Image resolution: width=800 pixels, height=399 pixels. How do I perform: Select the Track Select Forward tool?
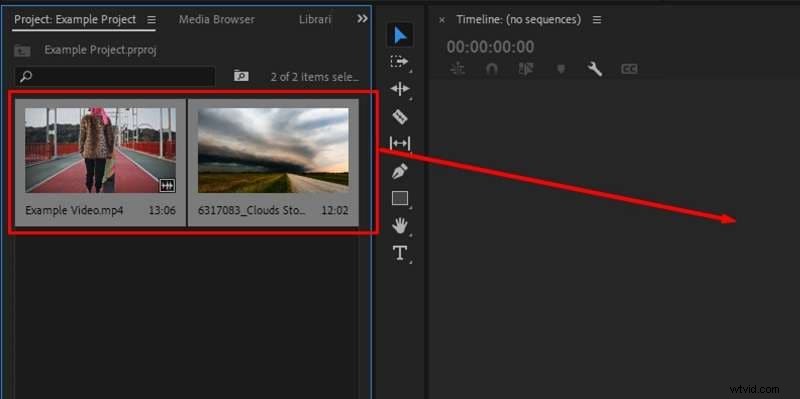coord(399,62)
